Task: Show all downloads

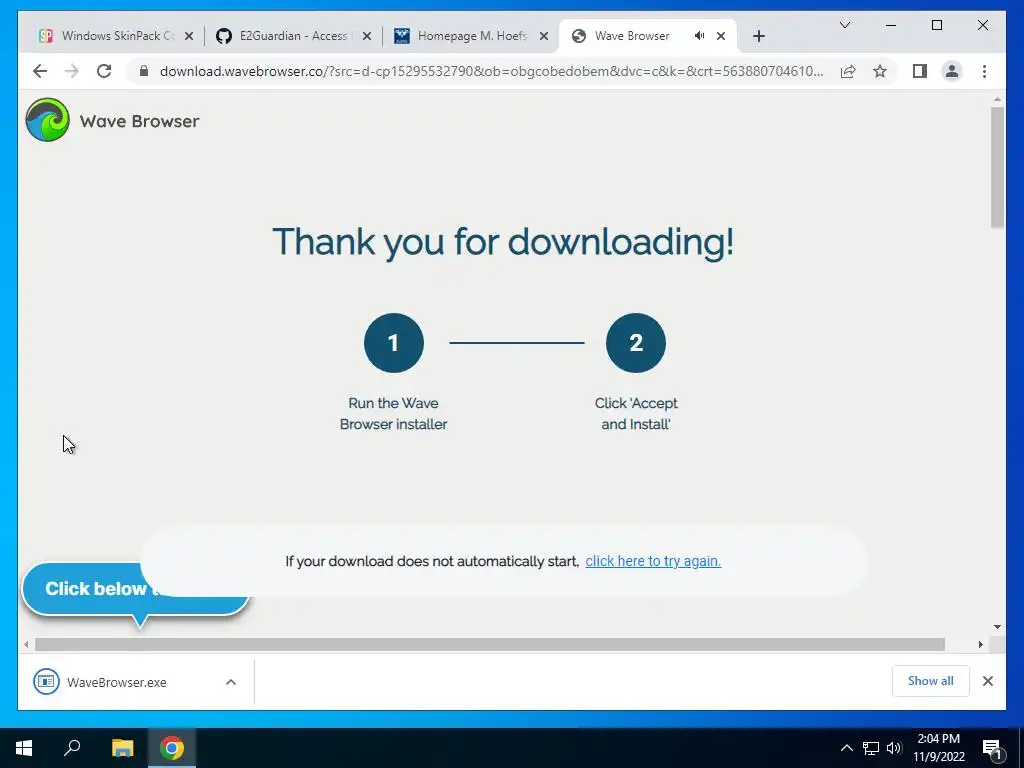Action: click(930, 681)
